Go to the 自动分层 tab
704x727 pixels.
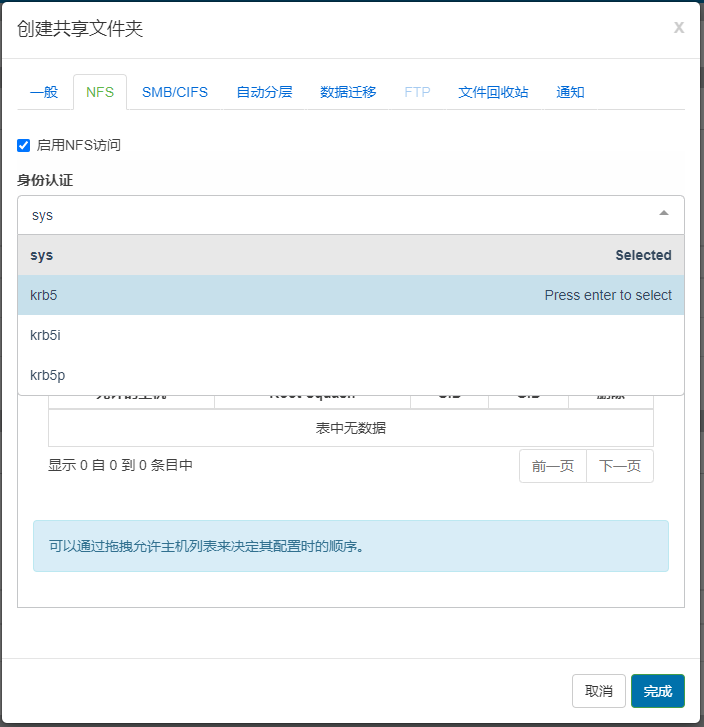264,92
